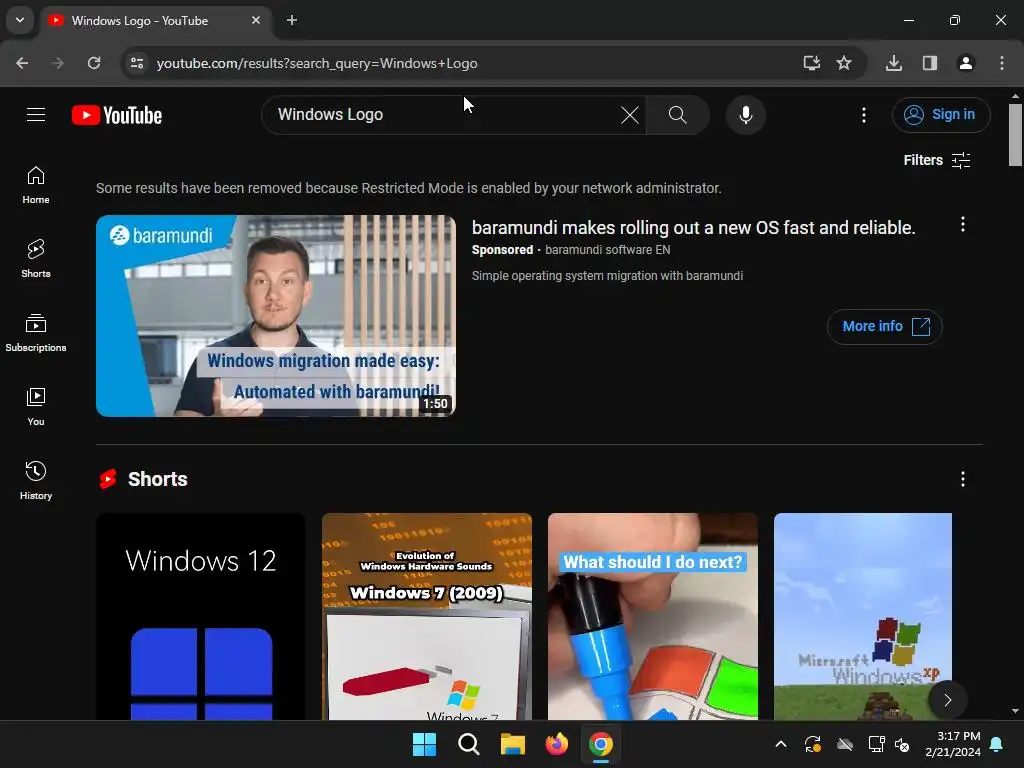The width and height of the screenshot is (1024, 768).
Task: Show hidden system tray icons
Action: [780, 744]
